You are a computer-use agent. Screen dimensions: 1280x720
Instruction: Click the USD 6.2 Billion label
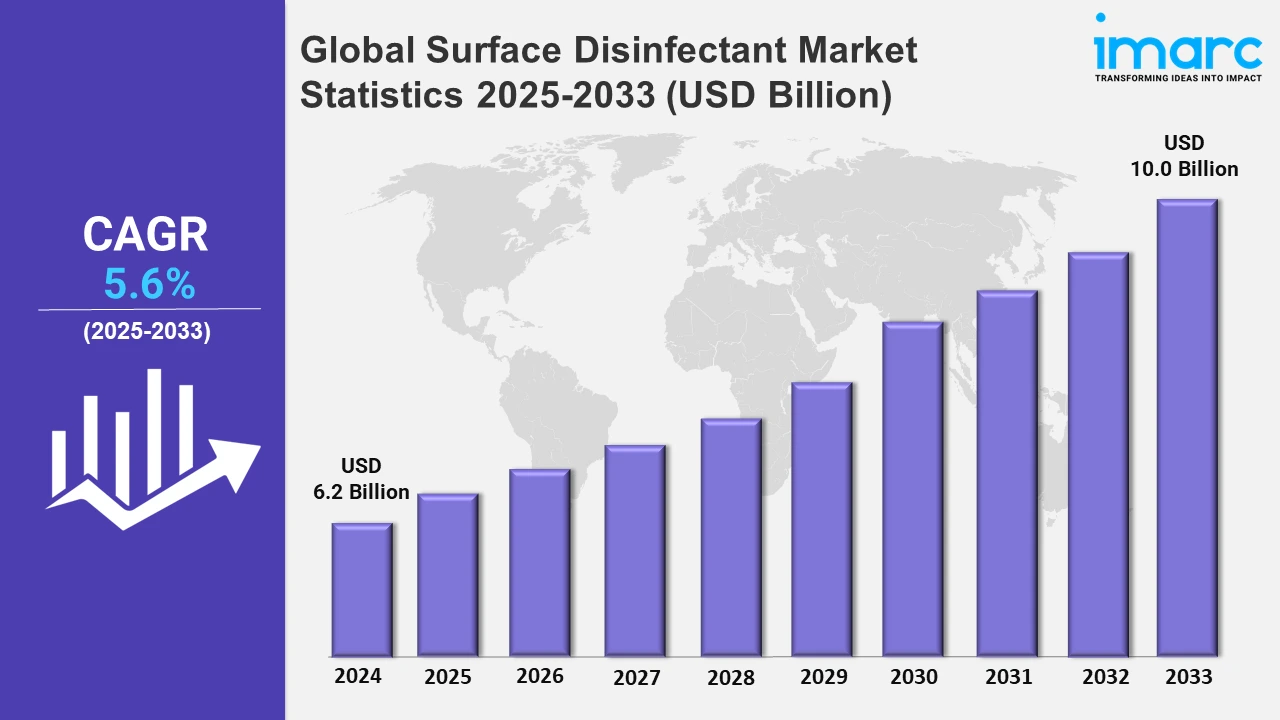pos(361,479)
